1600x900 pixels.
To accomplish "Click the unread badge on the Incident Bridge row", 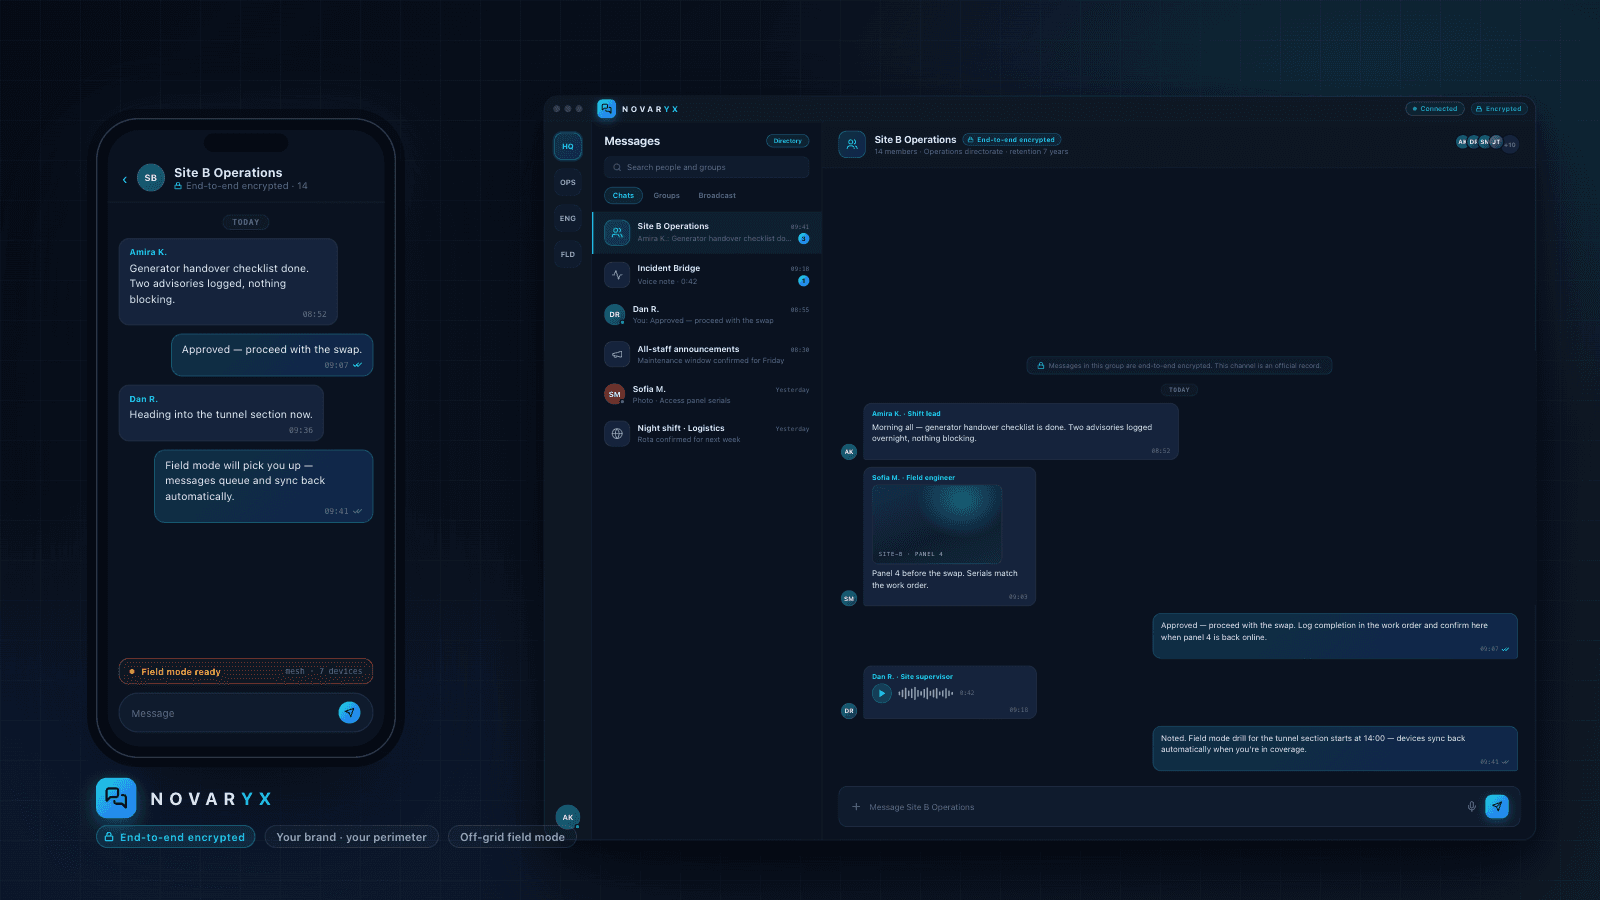I will 803,281.
